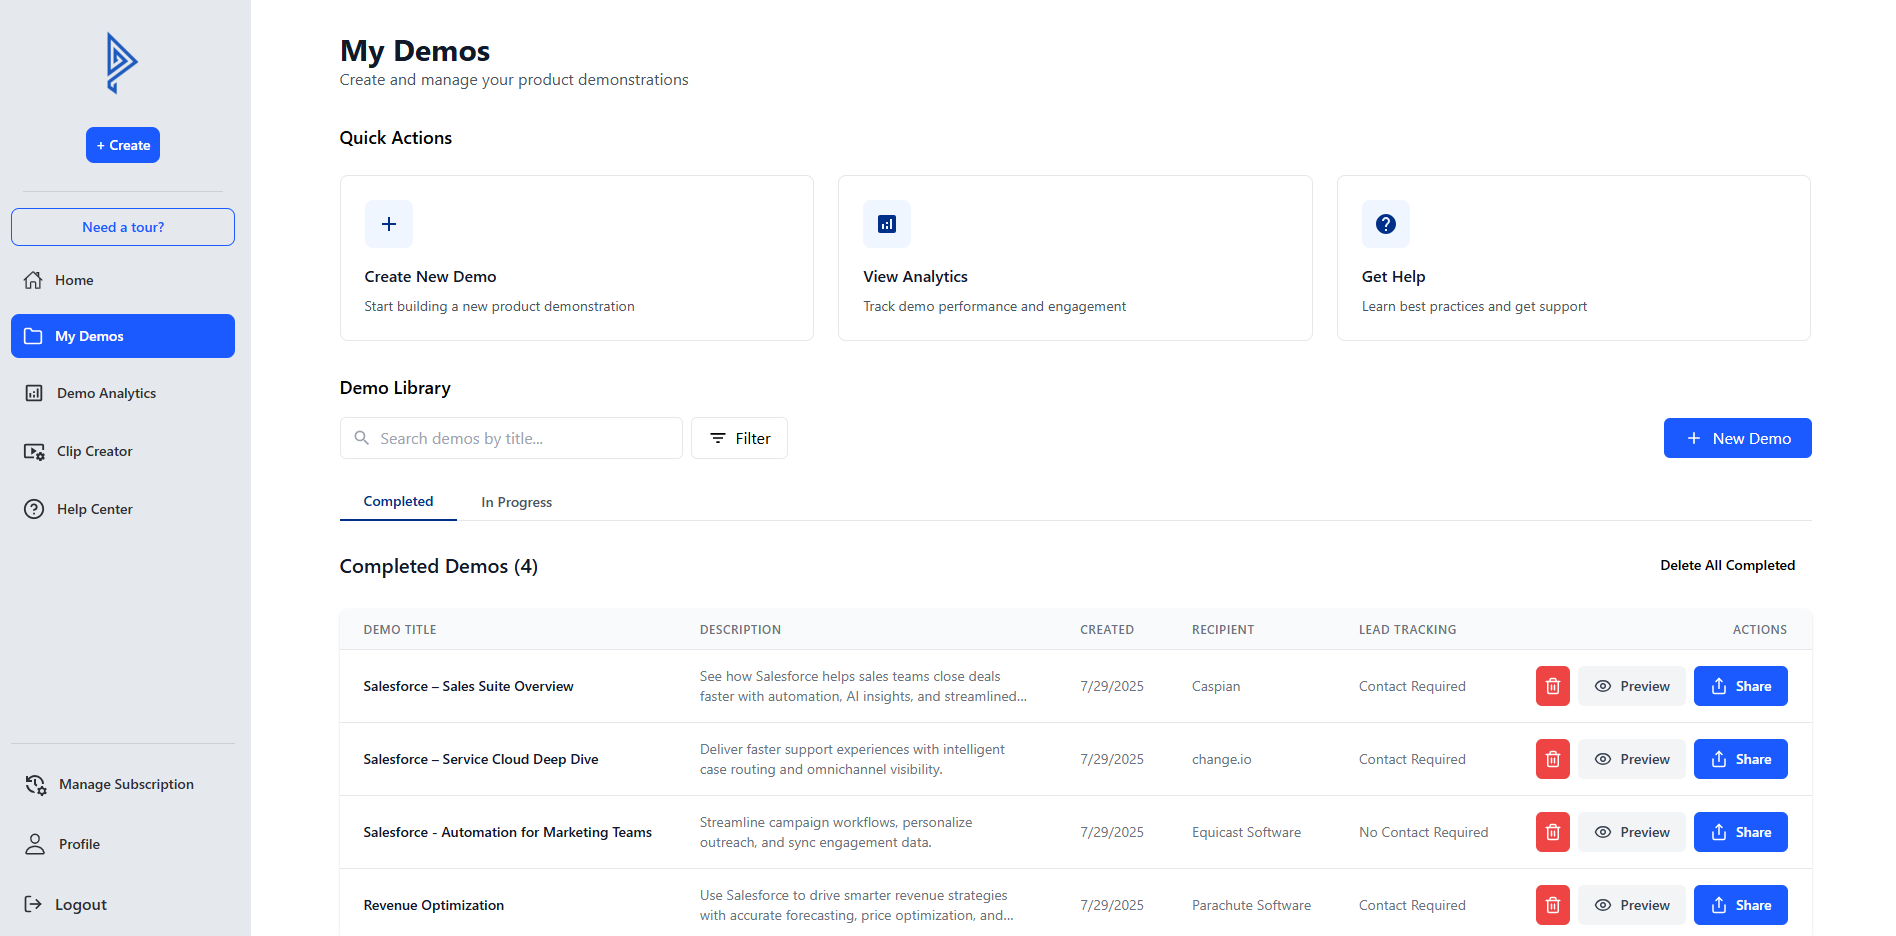Switch to the In Progress tab
1896x936 pixels.
[x=516, y=502]
